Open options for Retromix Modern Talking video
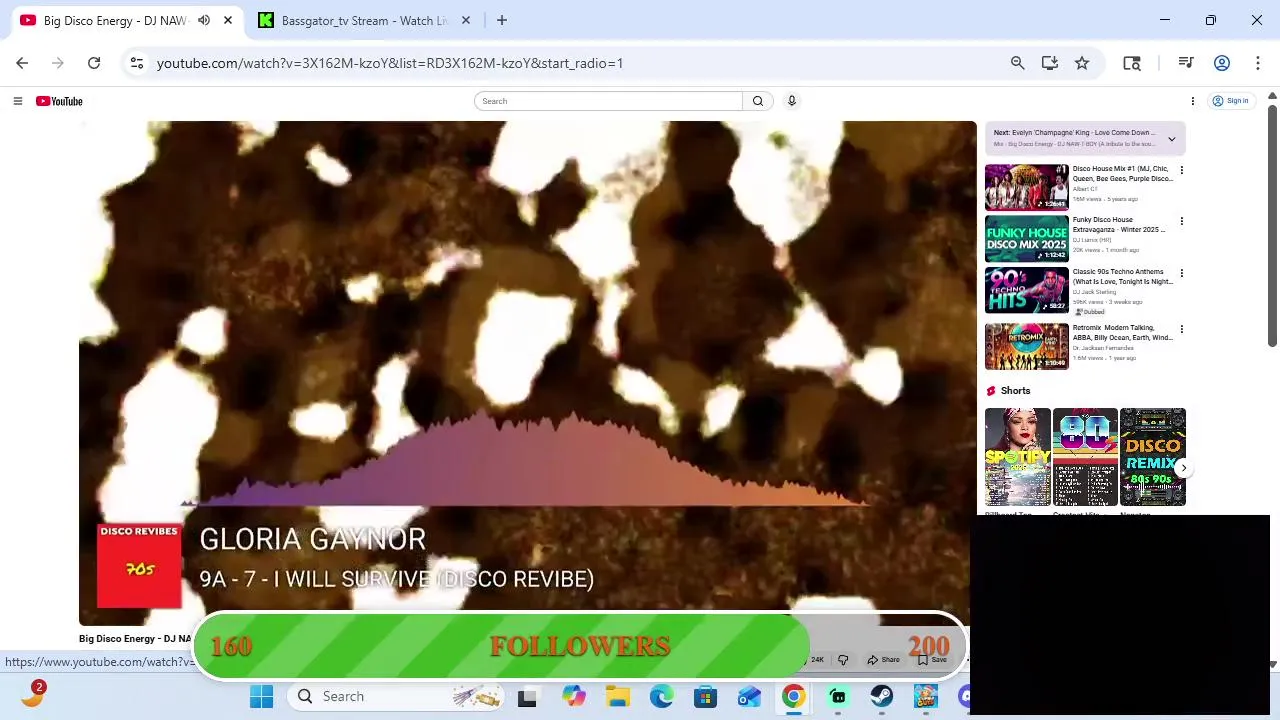 click(1181, 329)
